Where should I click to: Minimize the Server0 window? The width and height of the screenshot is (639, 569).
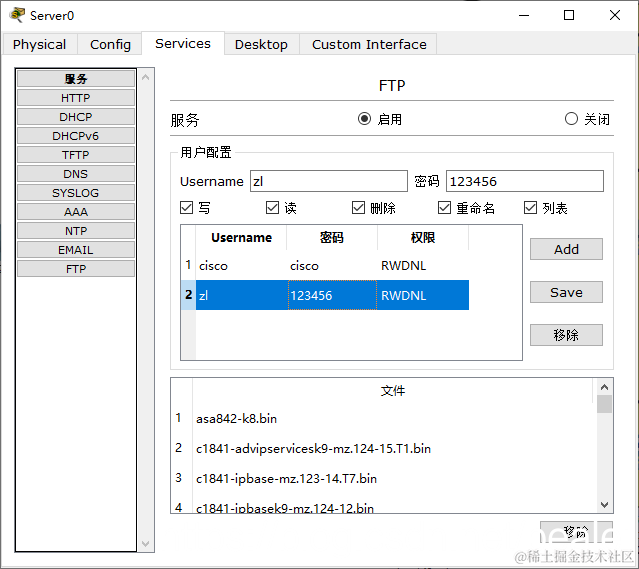[x=524, y=15]
